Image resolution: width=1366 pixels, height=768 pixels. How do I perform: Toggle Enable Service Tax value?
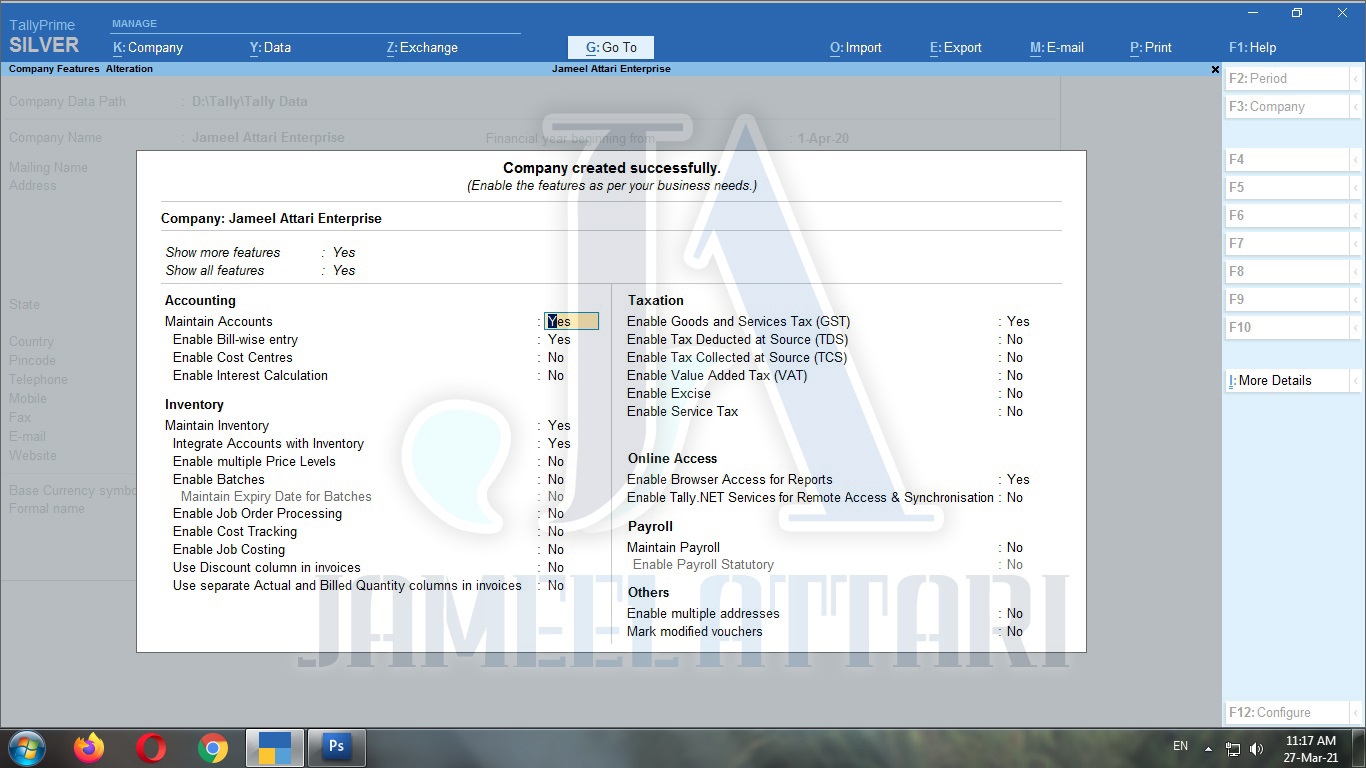(x=1015, y=411)
